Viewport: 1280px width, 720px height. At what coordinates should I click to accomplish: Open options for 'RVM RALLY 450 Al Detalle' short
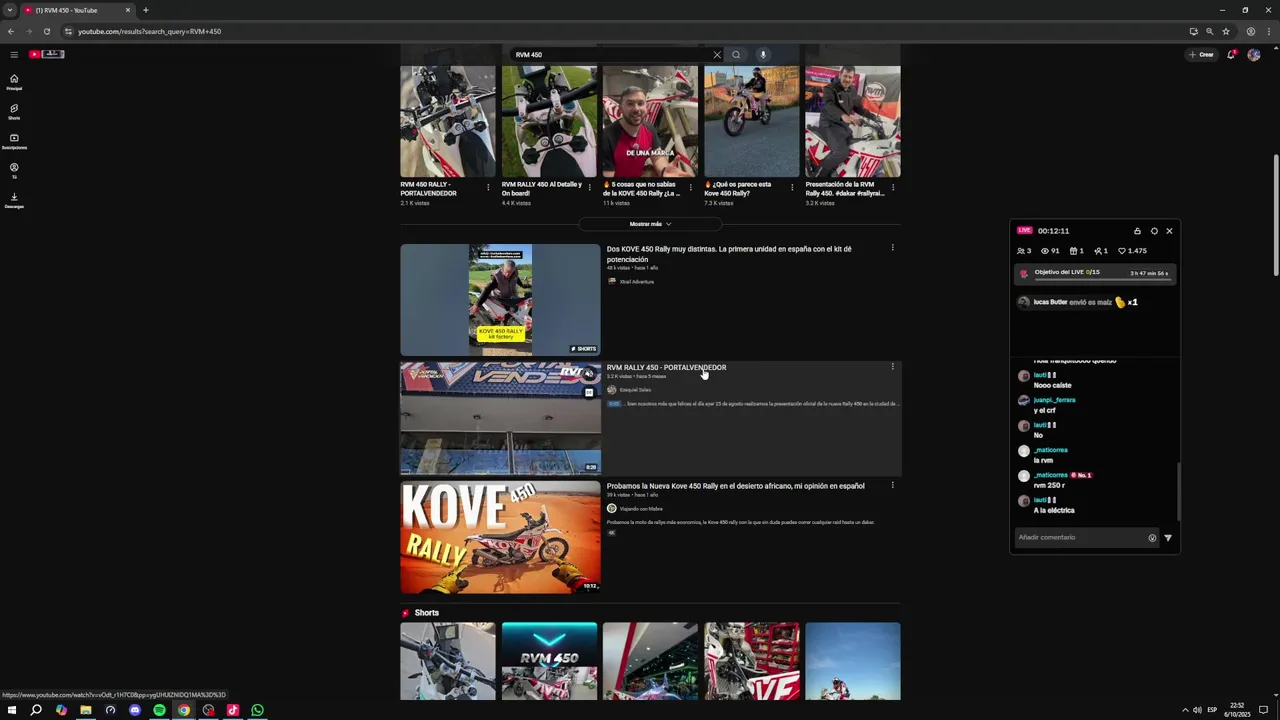589,187
